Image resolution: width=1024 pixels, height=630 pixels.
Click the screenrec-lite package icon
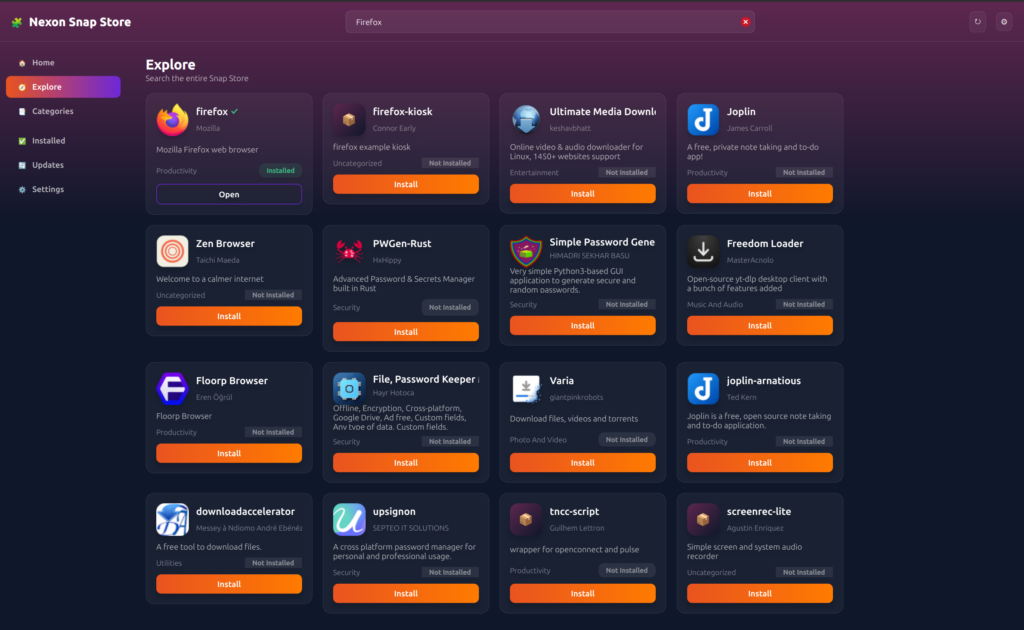click(x=703, y=519)
